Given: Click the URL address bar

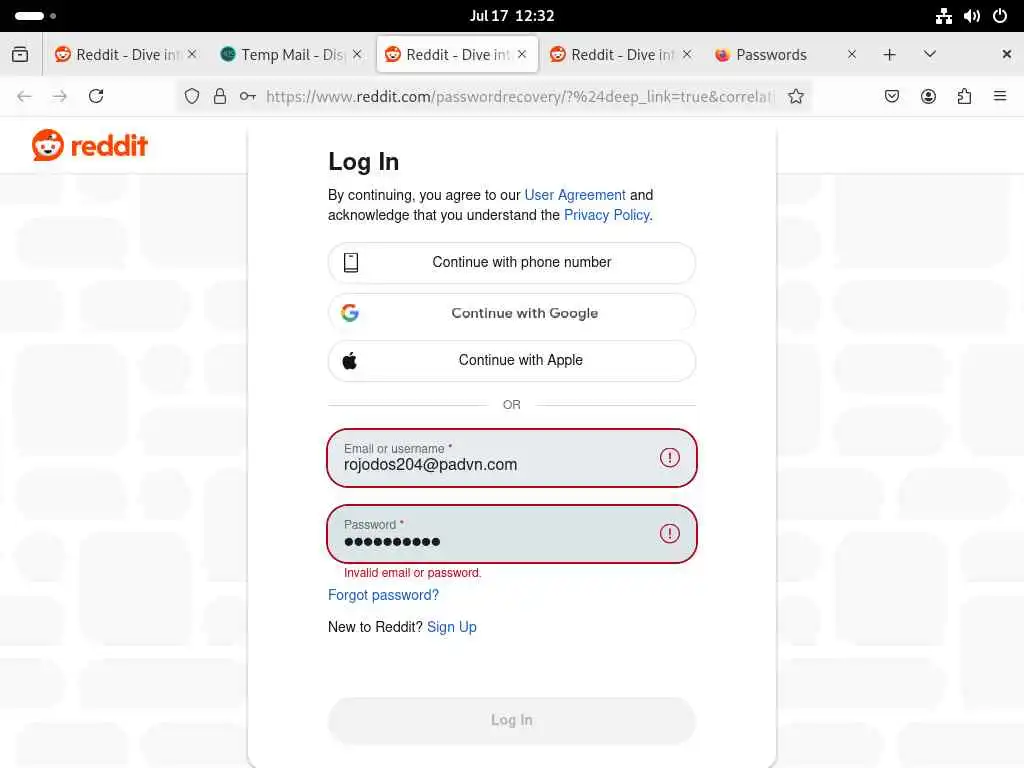Looking at the screenshot, I should (x=519, y=97).
